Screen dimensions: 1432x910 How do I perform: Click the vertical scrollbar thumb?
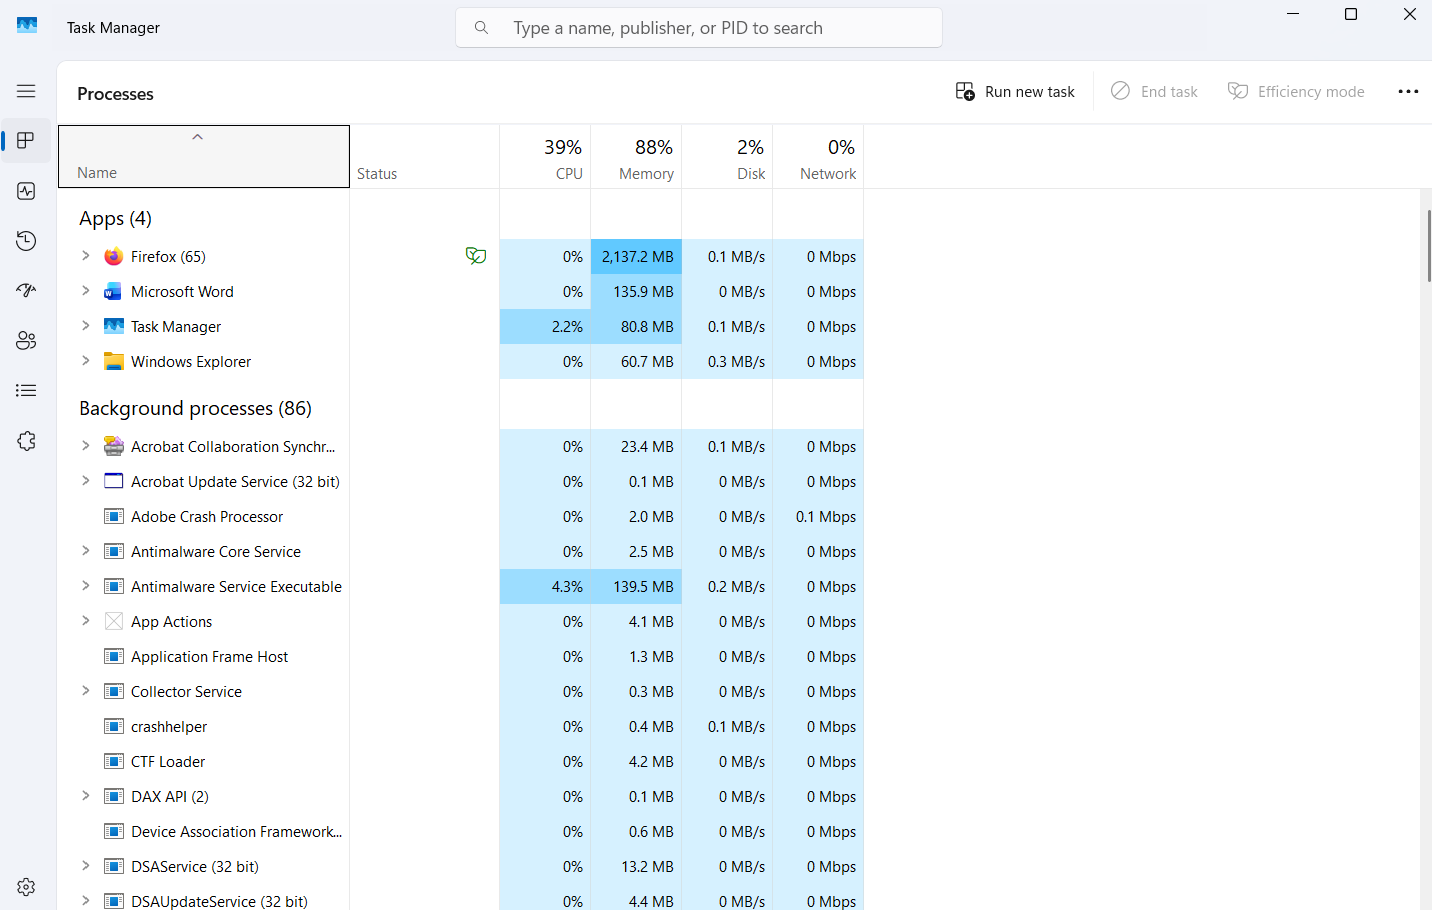pos(1428,246)
